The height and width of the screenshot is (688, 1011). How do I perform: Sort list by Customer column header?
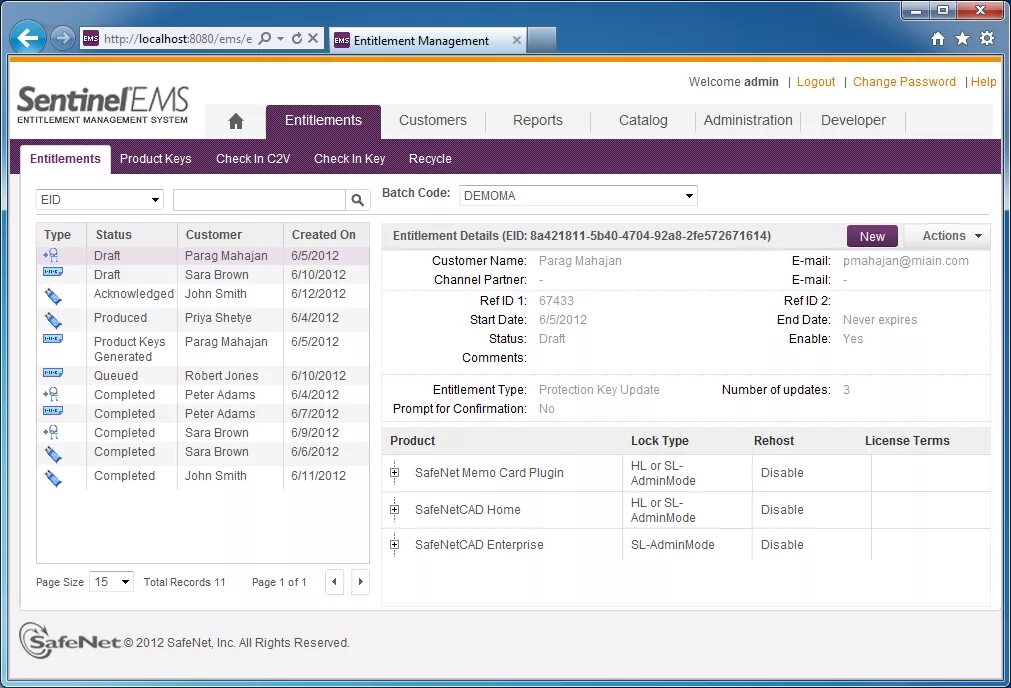(x=214, y=235)
